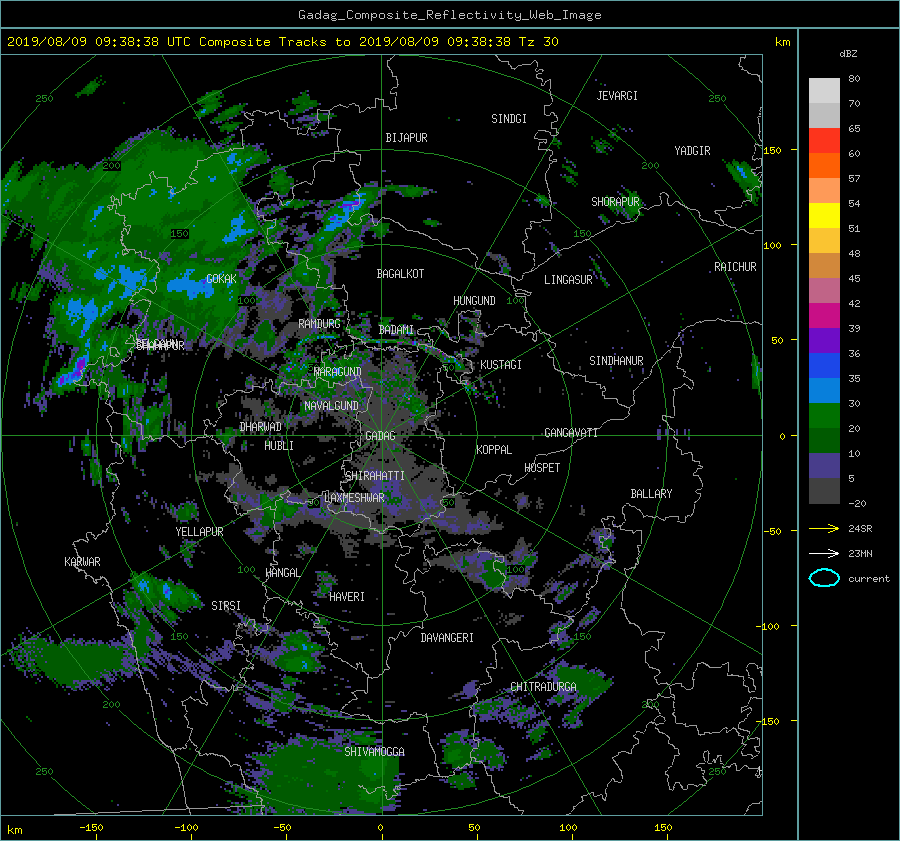Select the yellow 54 dBZ color swatch

tap(824, 215)
